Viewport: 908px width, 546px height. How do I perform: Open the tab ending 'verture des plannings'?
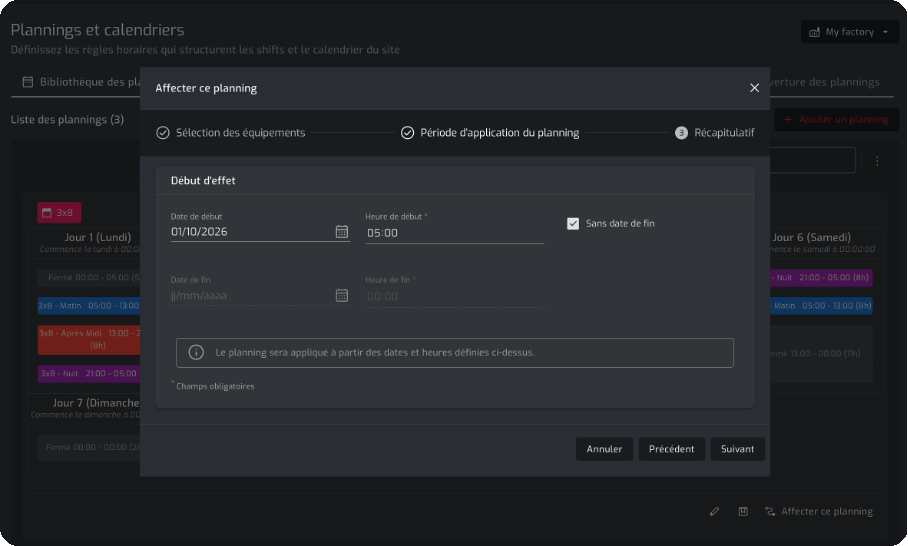pos(825,82)
